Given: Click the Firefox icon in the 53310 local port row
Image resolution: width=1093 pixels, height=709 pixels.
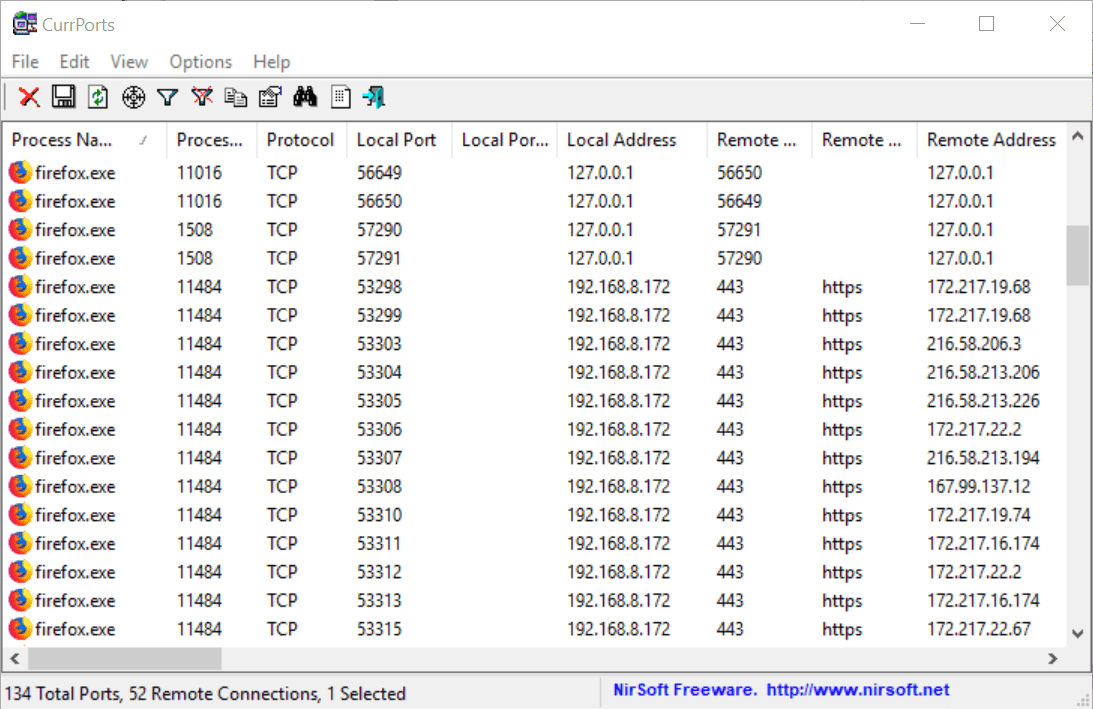Looking at the screenshot, I should (x=20, y=515).
